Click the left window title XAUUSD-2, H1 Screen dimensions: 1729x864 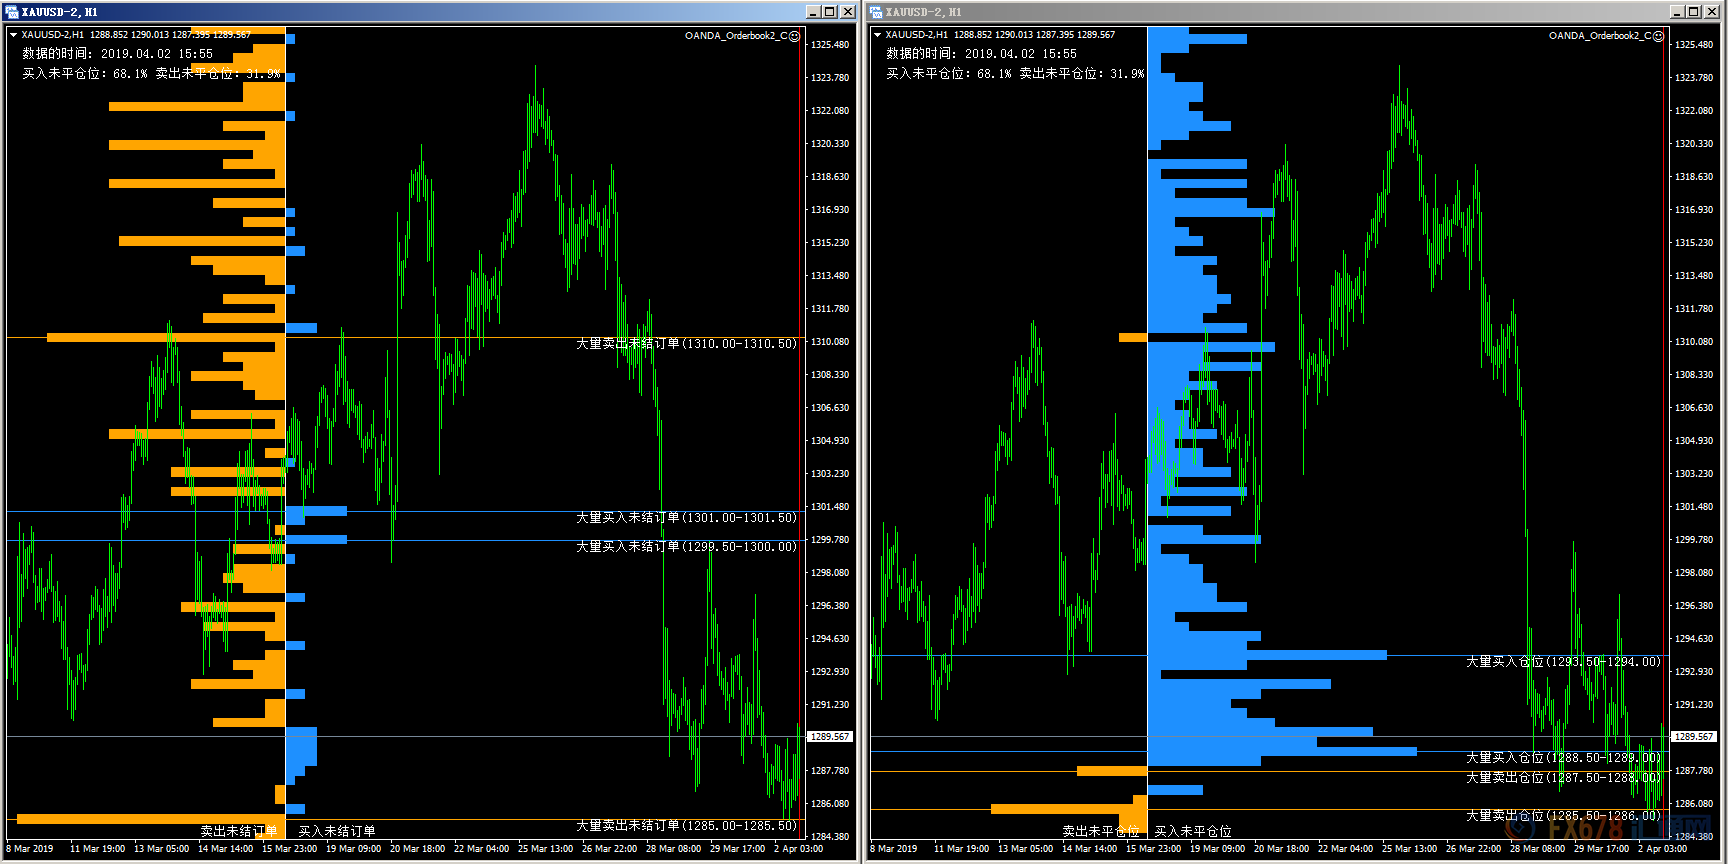(60, 12)
